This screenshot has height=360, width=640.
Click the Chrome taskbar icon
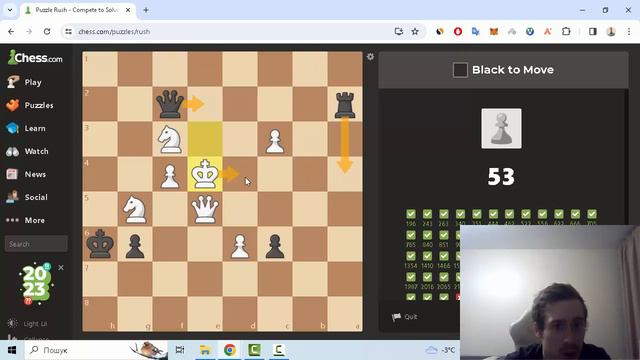[x=230, y=350]
